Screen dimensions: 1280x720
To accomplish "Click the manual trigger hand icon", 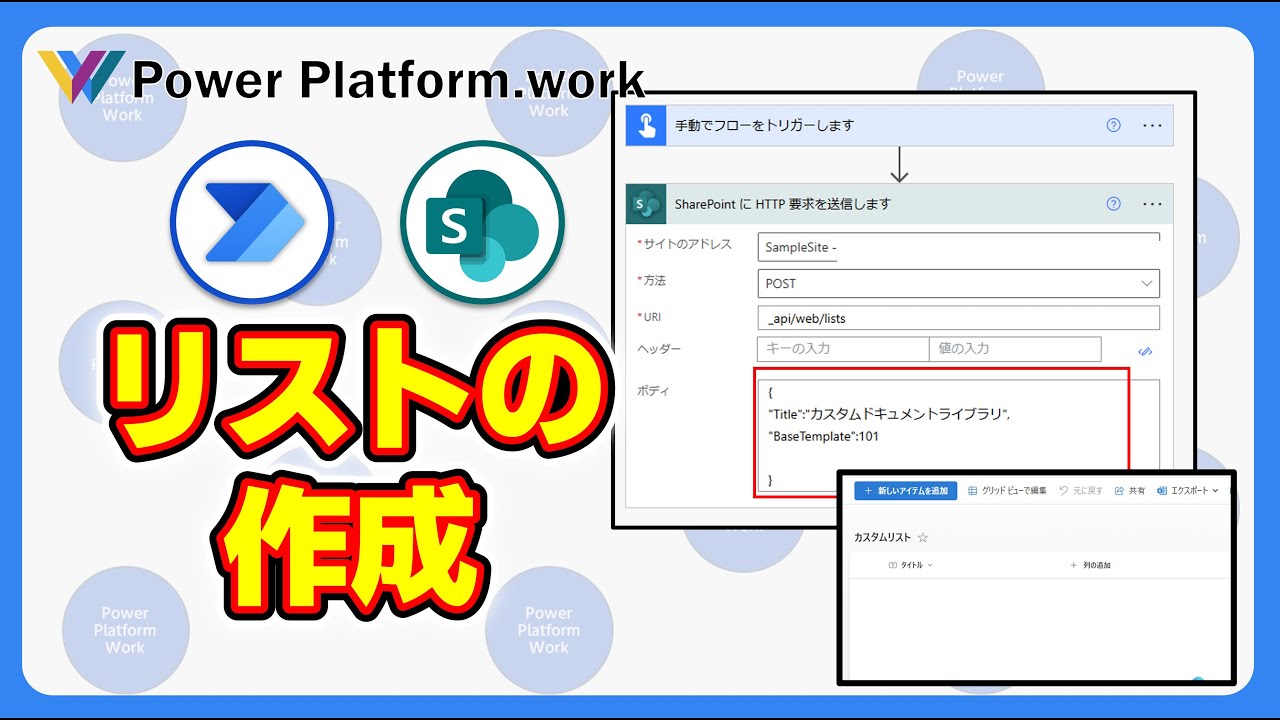I will 646,125.
